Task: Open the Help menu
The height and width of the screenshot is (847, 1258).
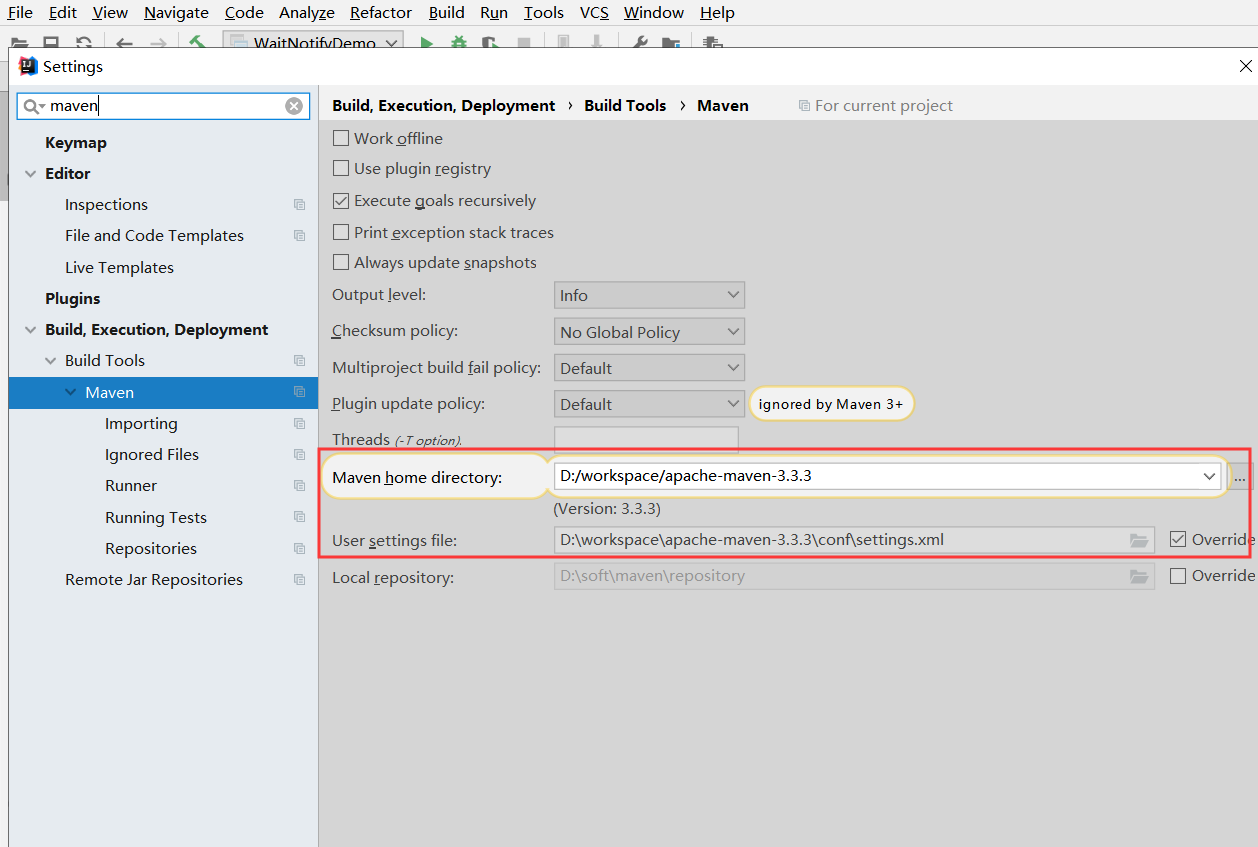Action: tap(717, 13)
